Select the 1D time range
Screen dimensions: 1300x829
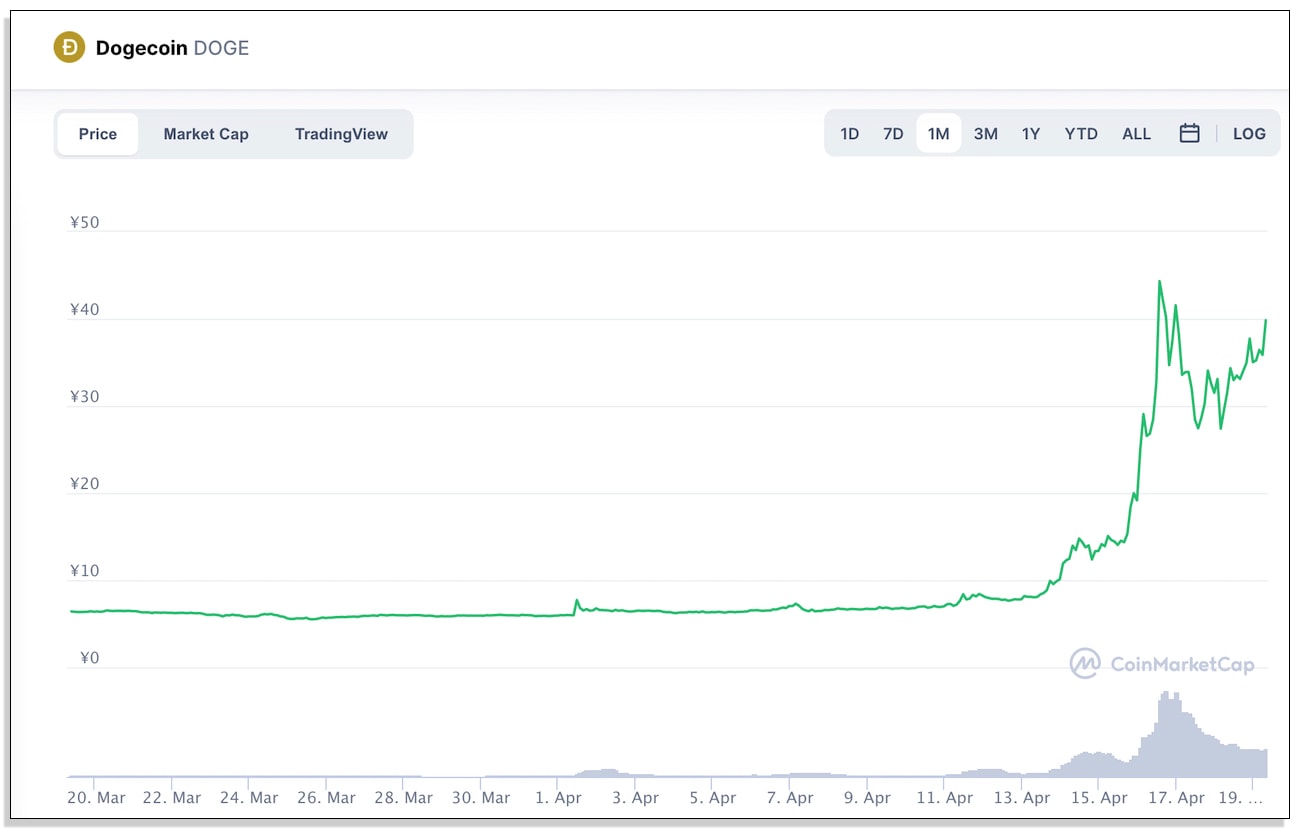click(x=850, y=134)
